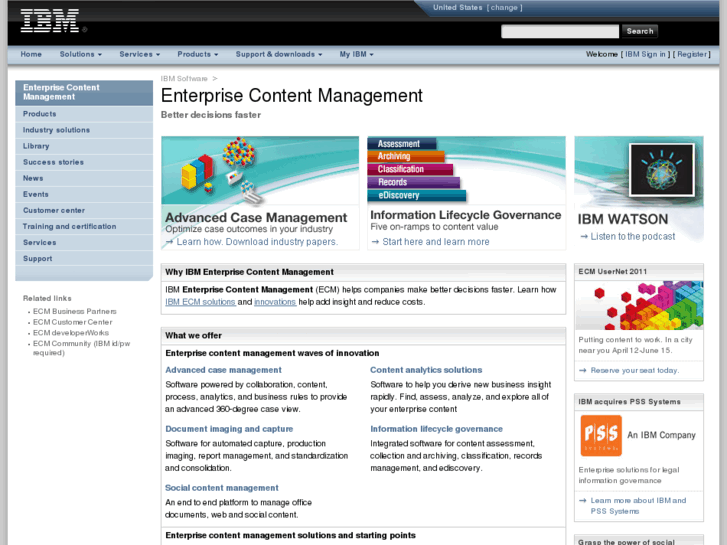Click Learn how. Download industry papers link
Viewport: 727px width, 545px height.
point(257,242)
